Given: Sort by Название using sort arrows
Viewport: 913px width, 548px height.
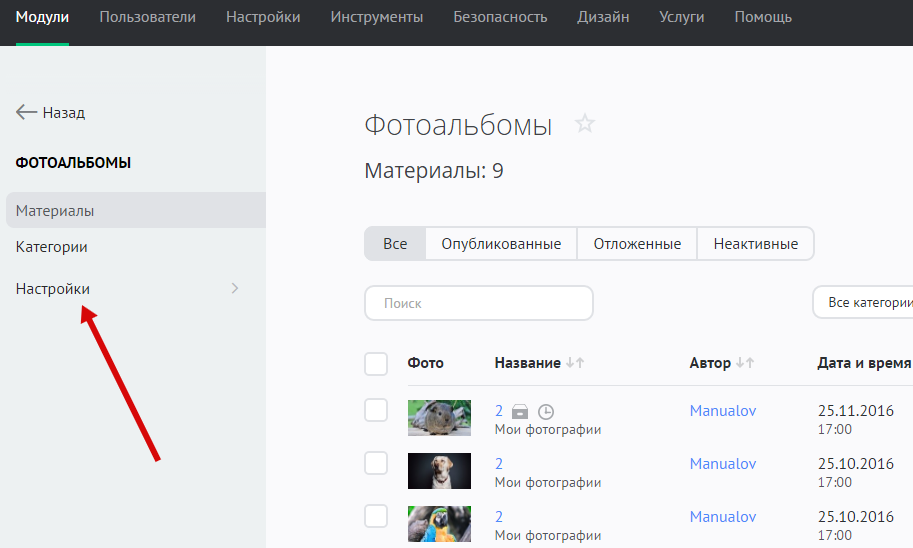Looking at the screenshot, I should tap(575, 363).
